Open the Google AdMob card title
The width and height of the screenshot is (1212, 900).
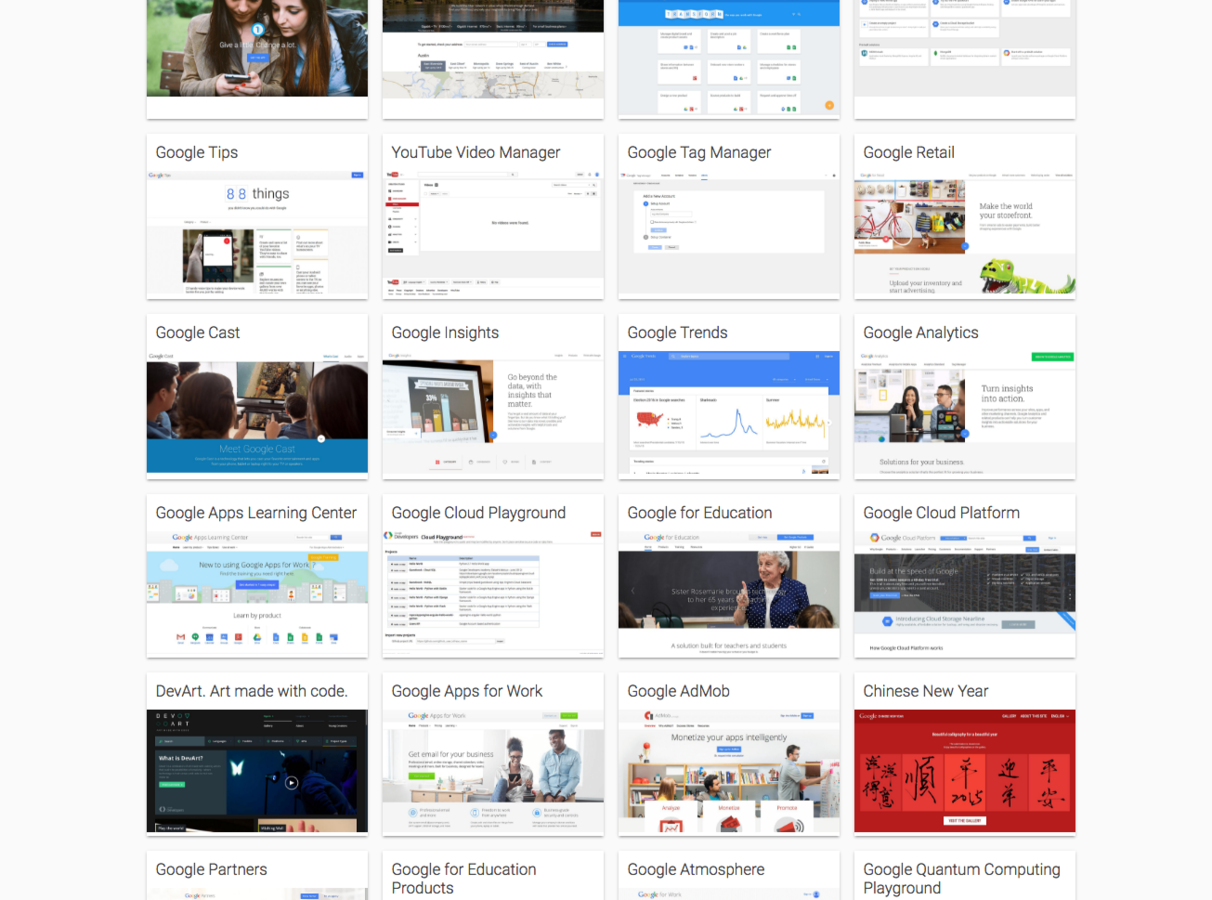coord(679,691)
